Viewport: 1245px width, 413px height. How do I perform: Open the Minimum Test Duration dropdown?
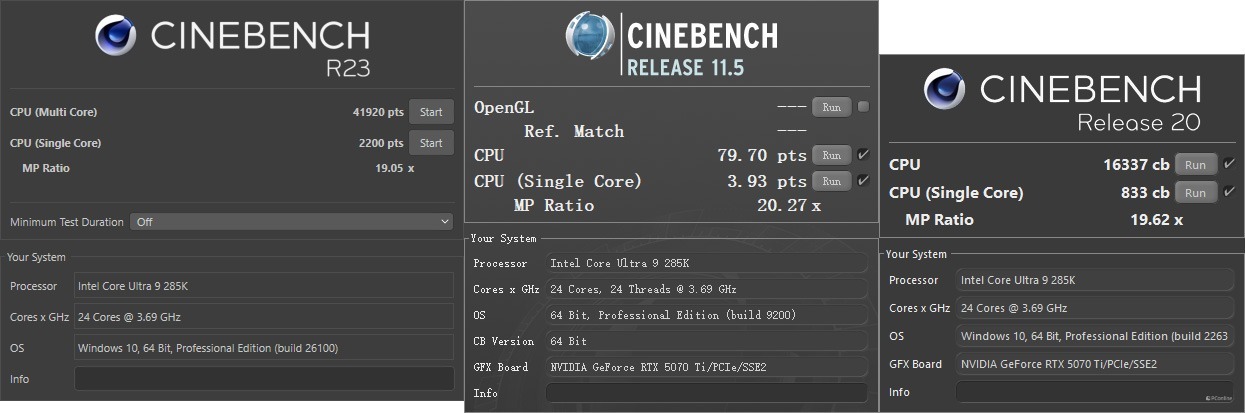click(292, 222)
